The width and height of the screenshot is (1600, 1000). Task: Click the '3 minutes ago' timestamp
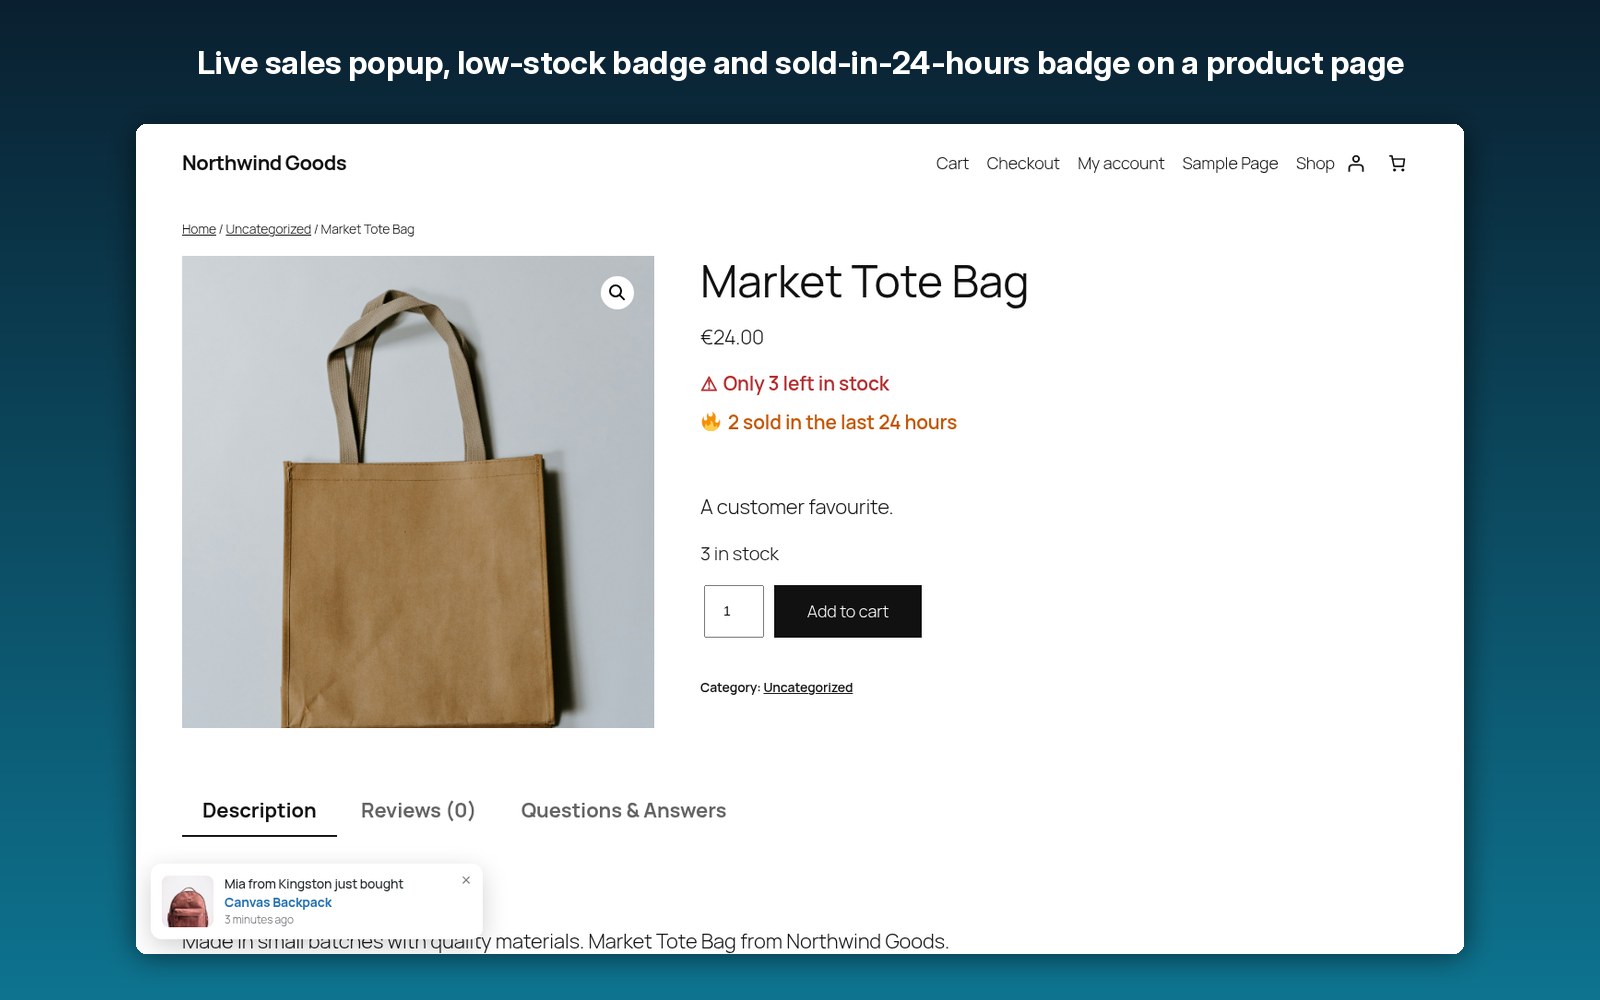[259, 920]
